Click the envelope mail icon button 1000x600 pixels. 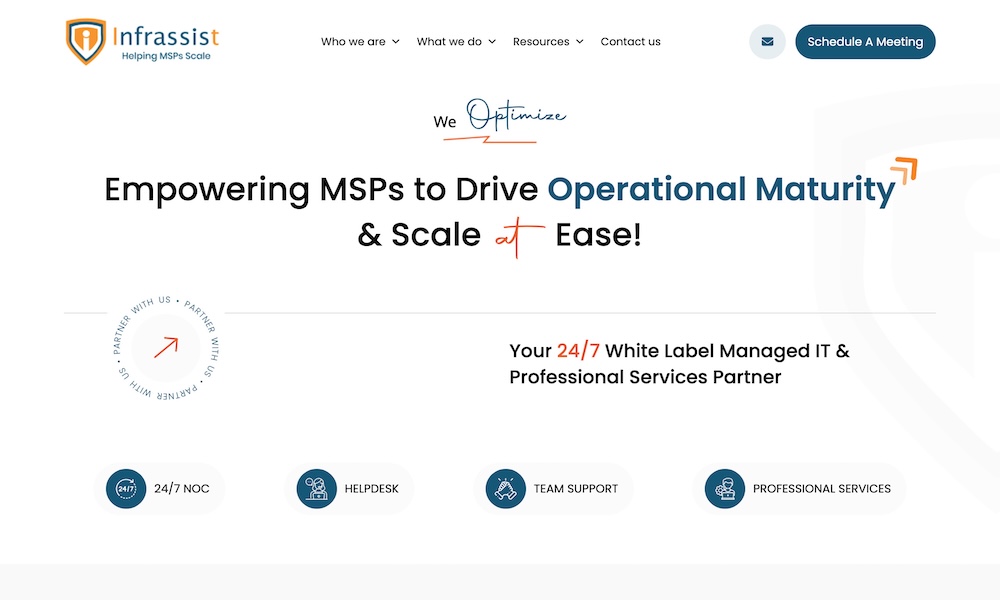coord(767,42)
